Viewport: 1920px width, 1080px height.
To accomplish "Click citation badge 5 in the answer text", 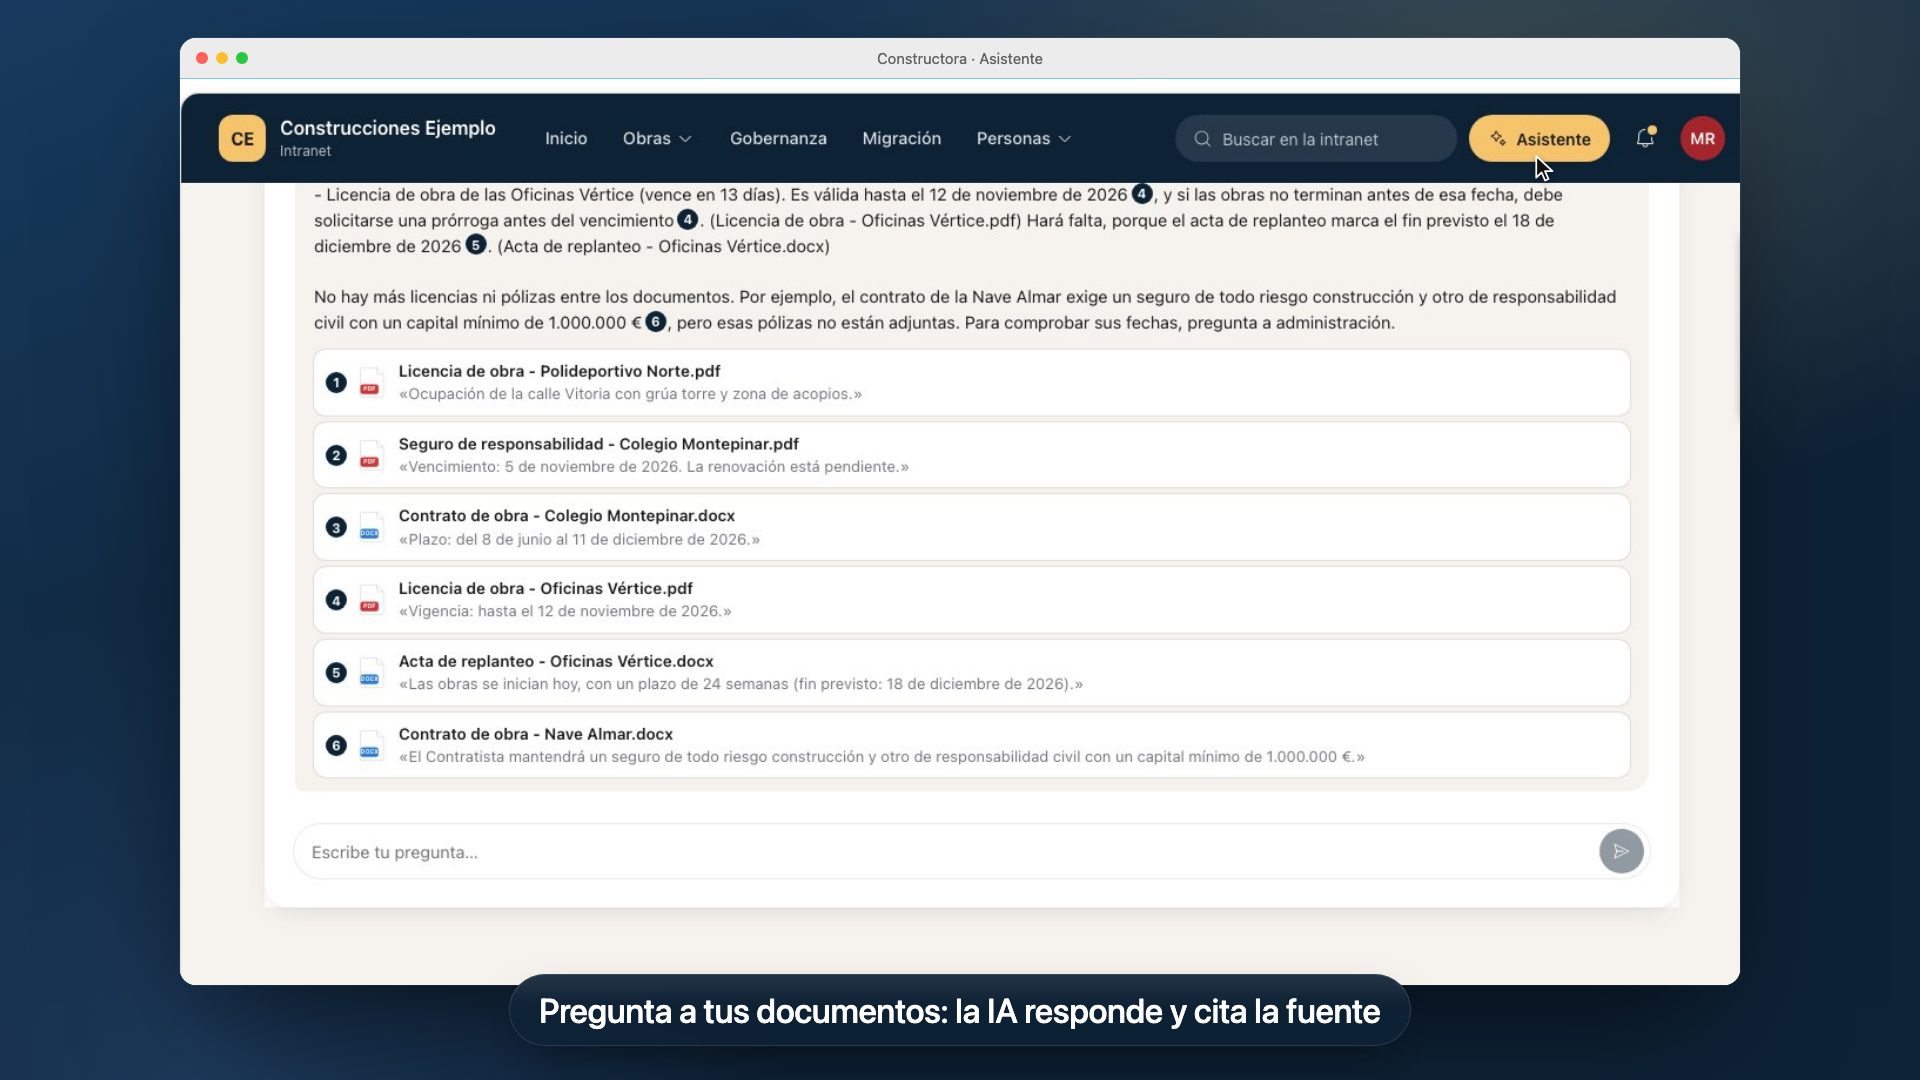I will click(476, 245).
